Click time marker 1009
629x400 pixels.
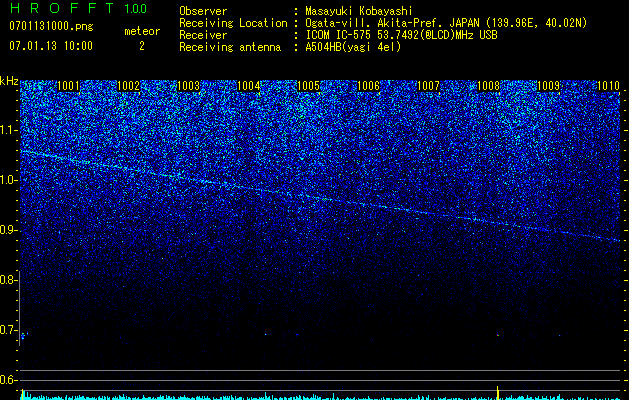click(x=548, y=86)
